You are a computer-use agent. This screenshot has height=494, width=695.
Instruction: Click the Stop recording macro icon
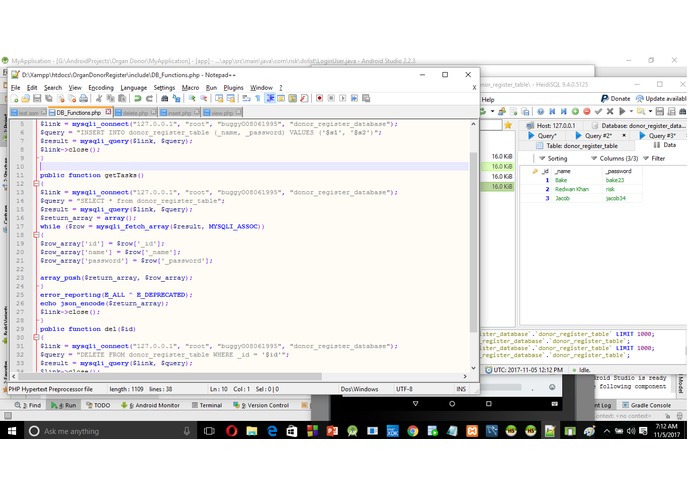tap(331, 98)
